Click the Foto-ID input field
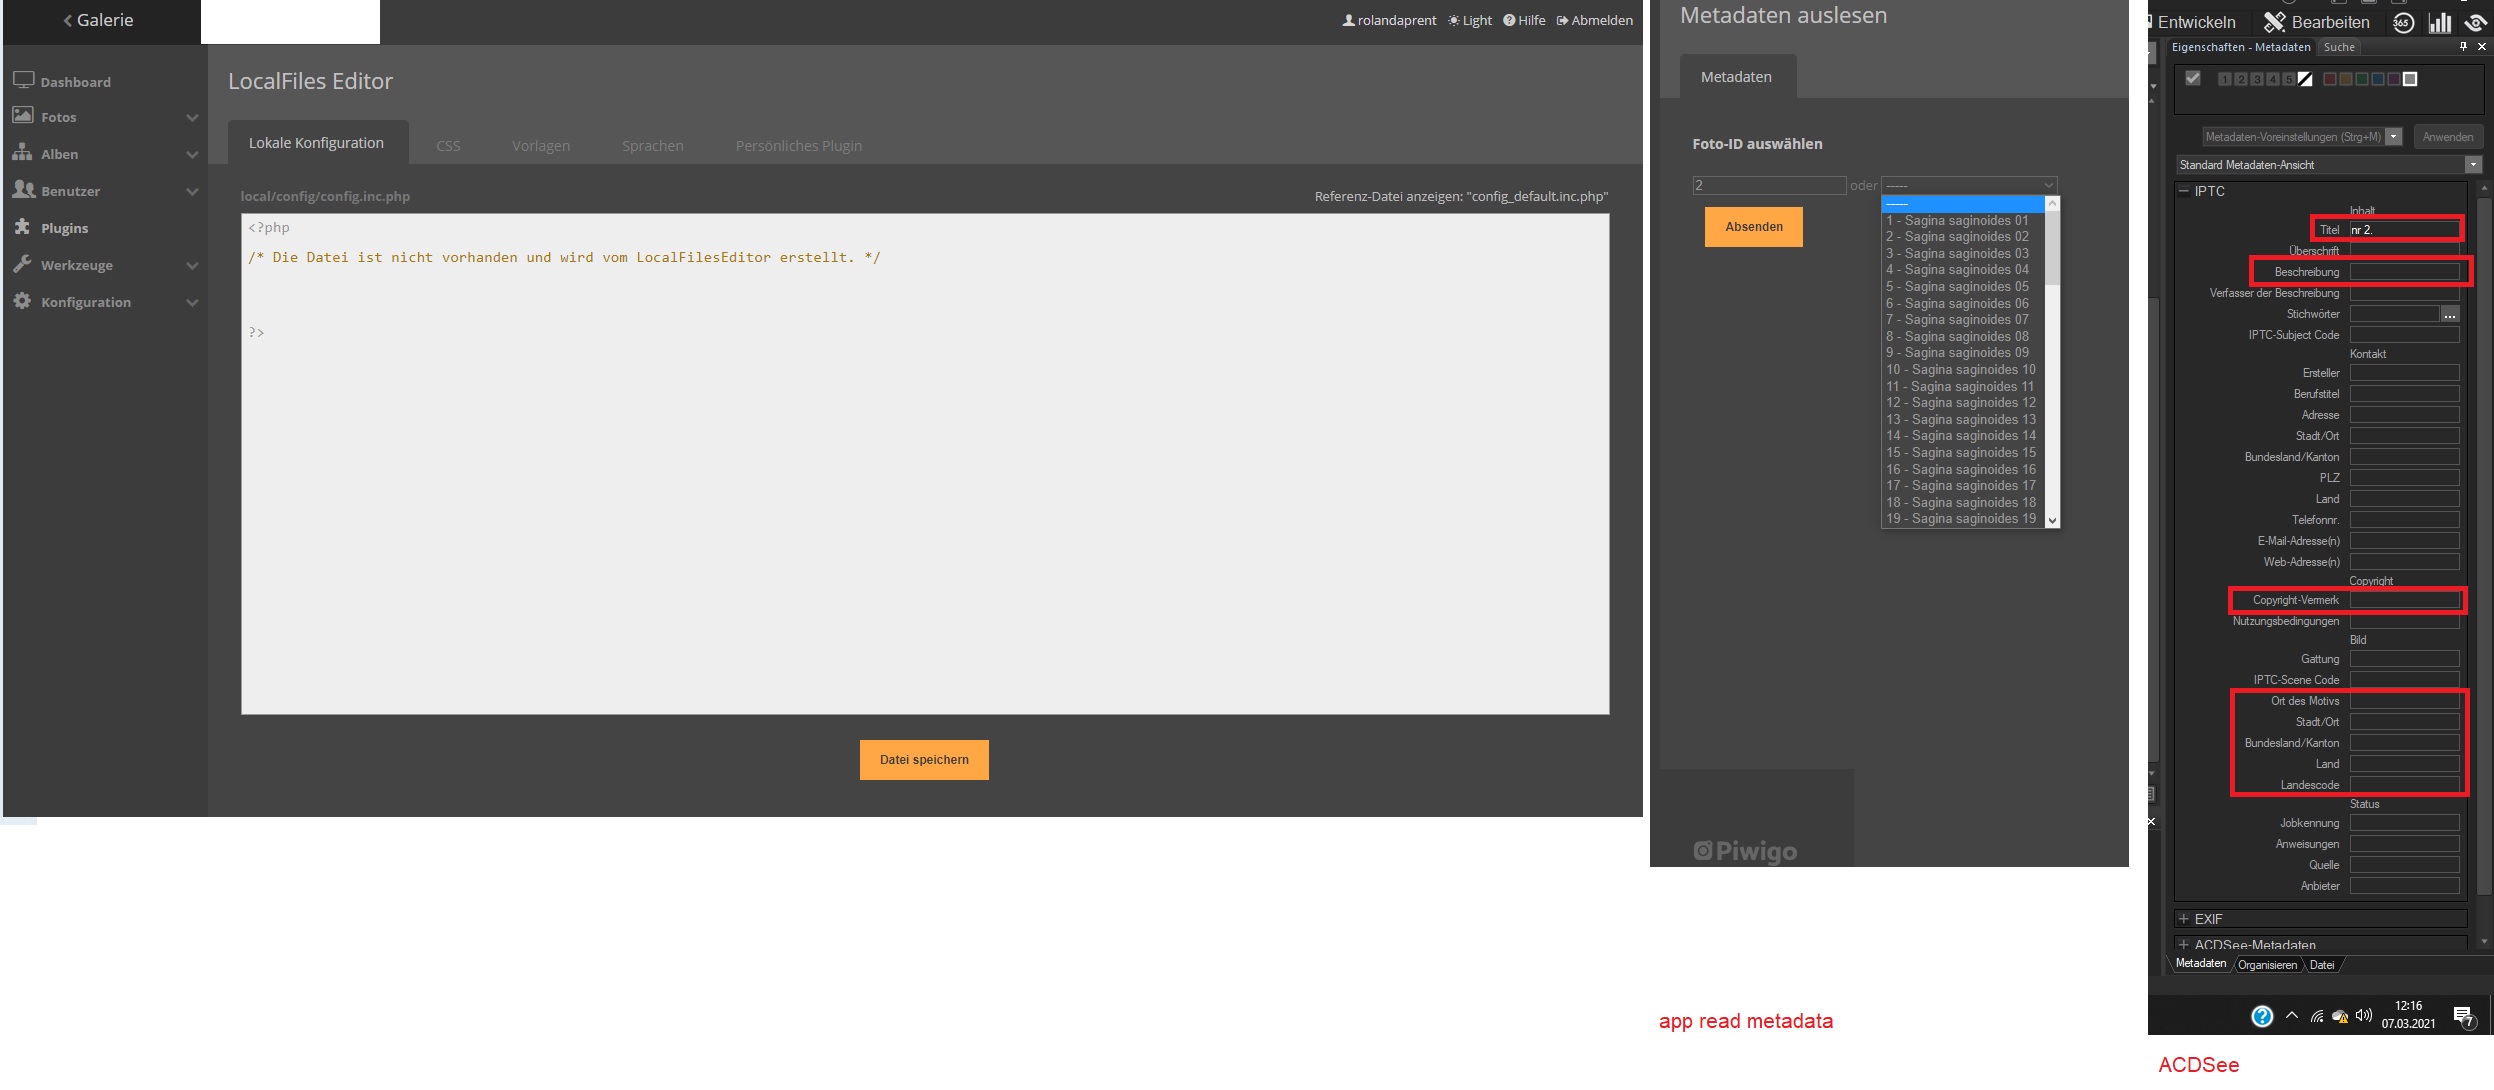2494x1090 pixels. click(x=1769, y=185)
